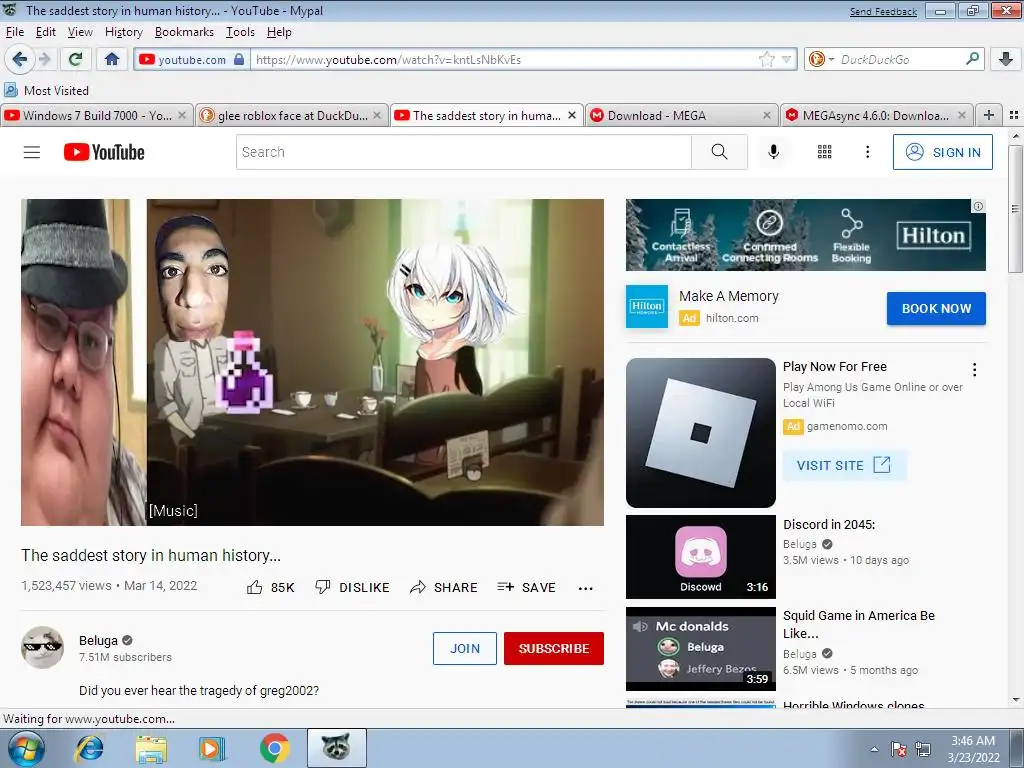Open YouTube apps grid icon
Image resolution: width=1024 pixels, height=768 pixels.
(825, 152)
